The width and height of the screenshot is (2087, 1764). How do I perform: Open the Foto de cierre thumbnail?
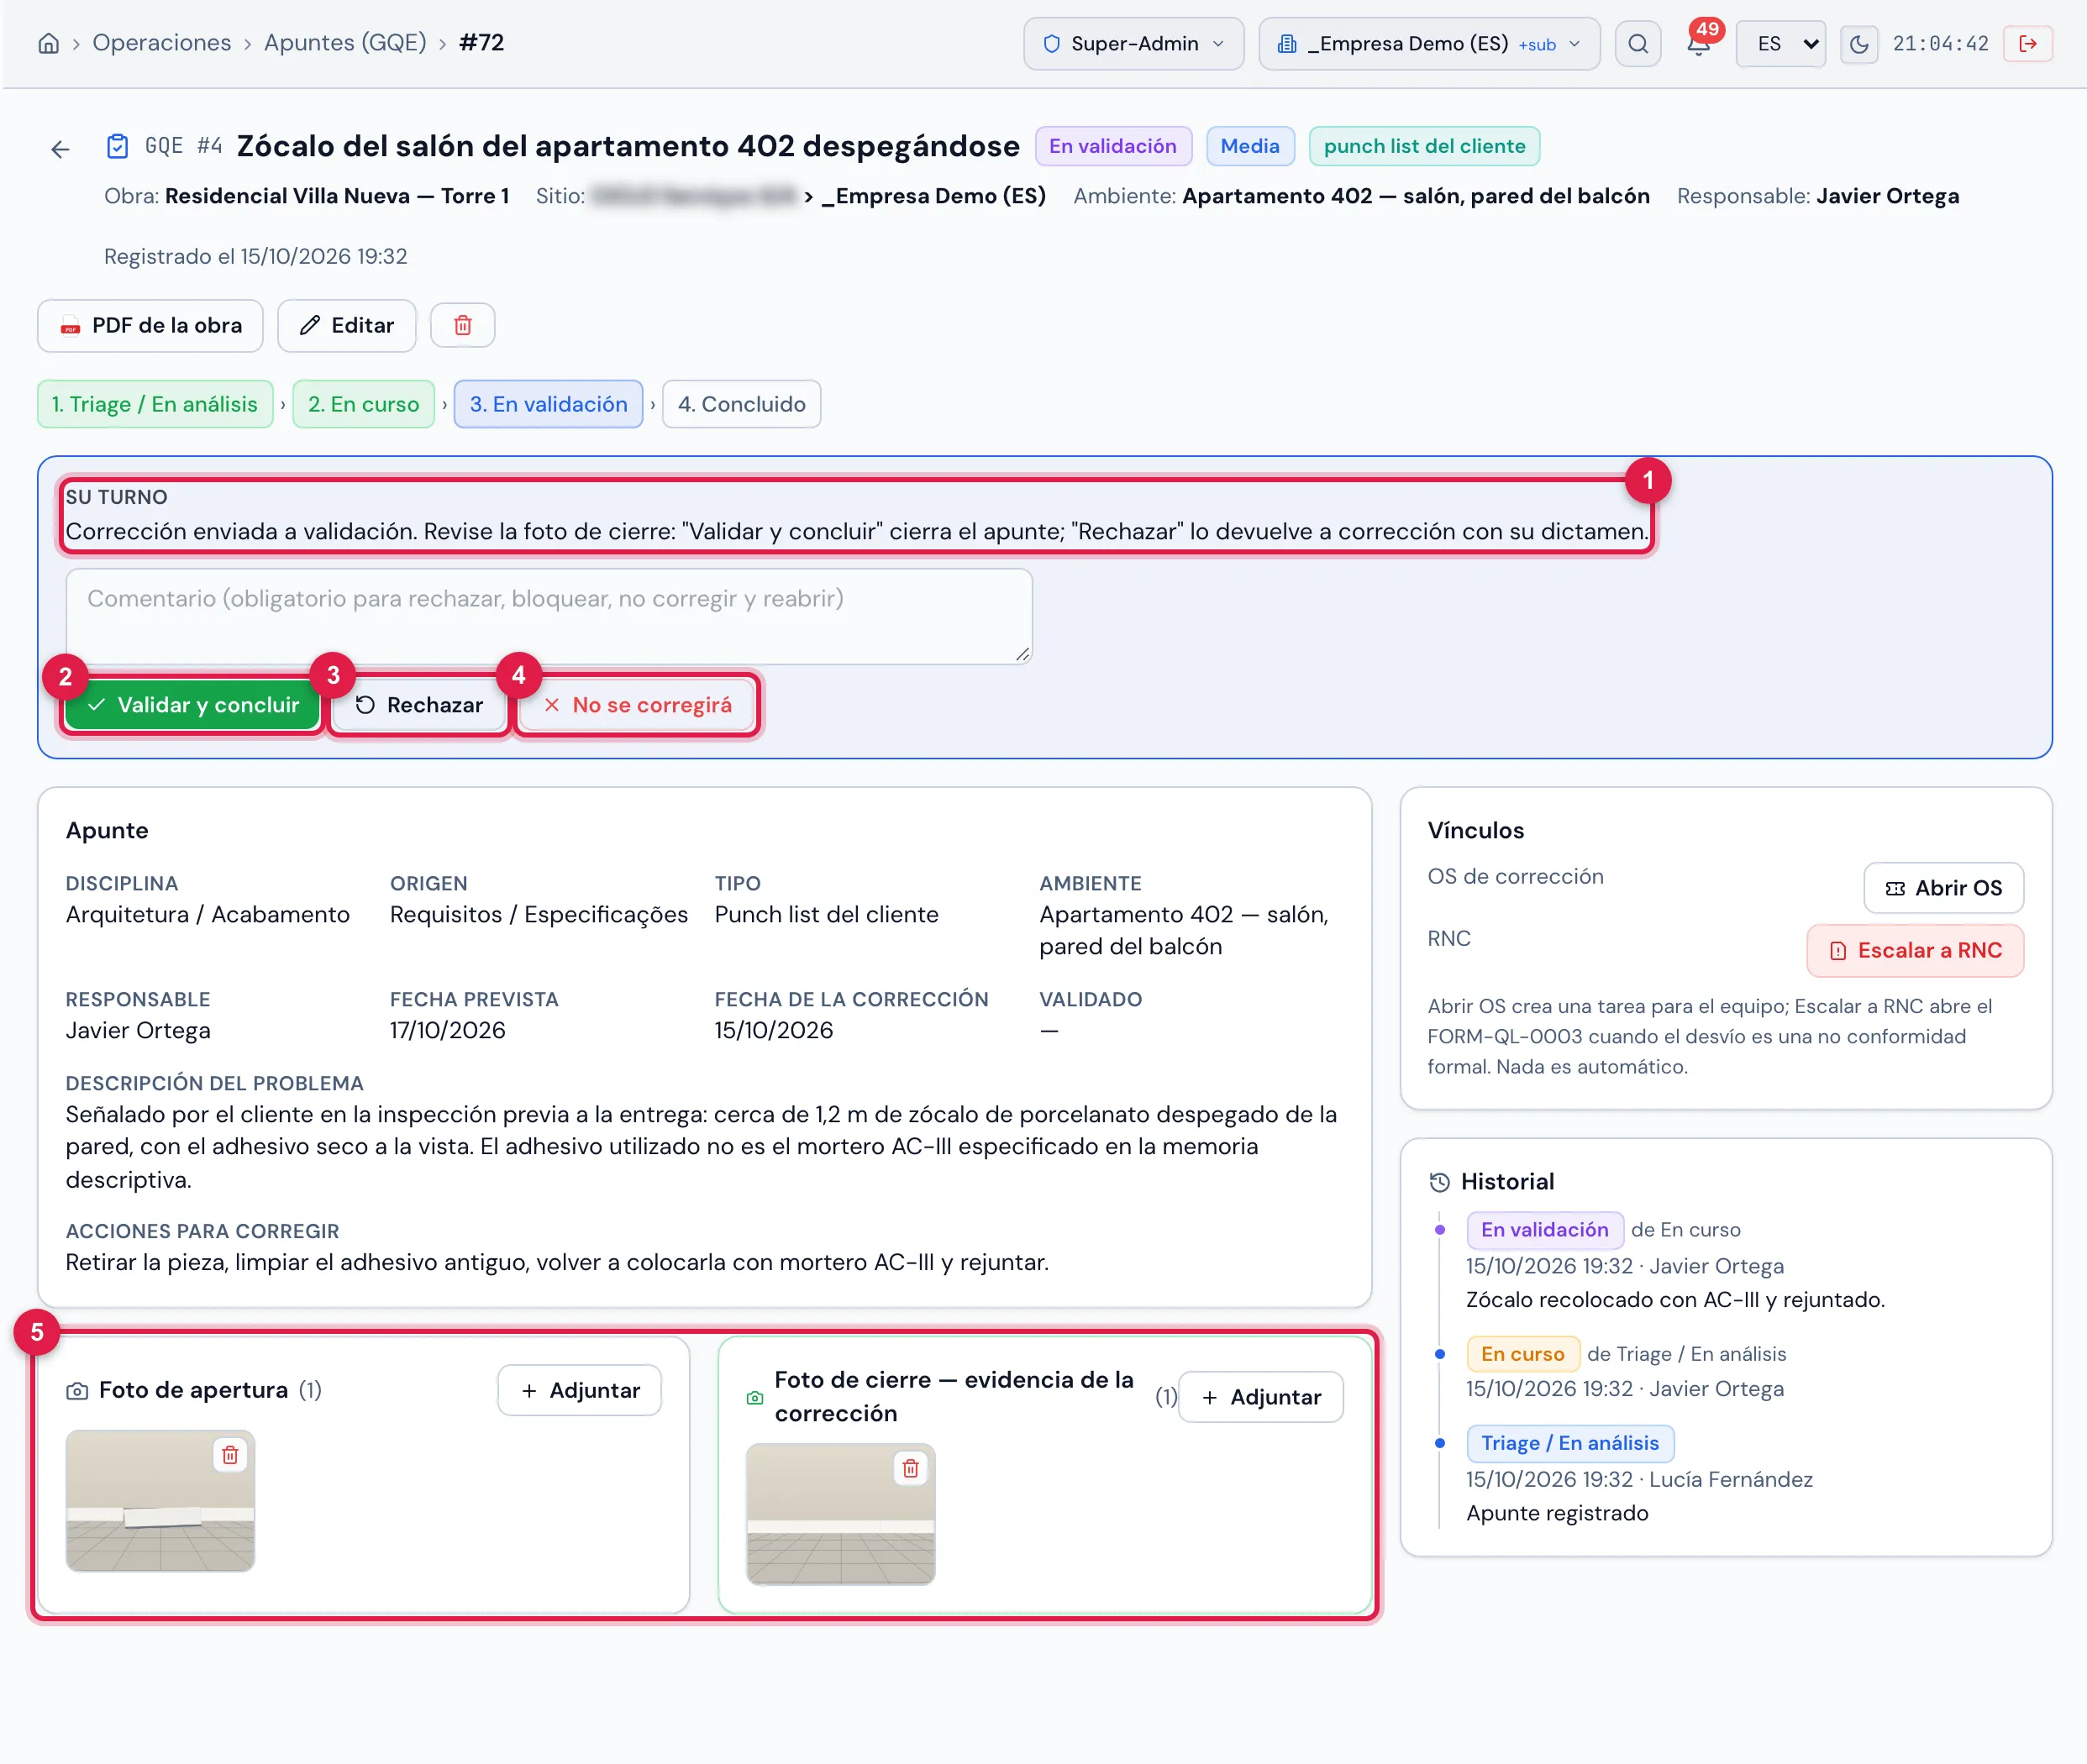click(840, 1514)
